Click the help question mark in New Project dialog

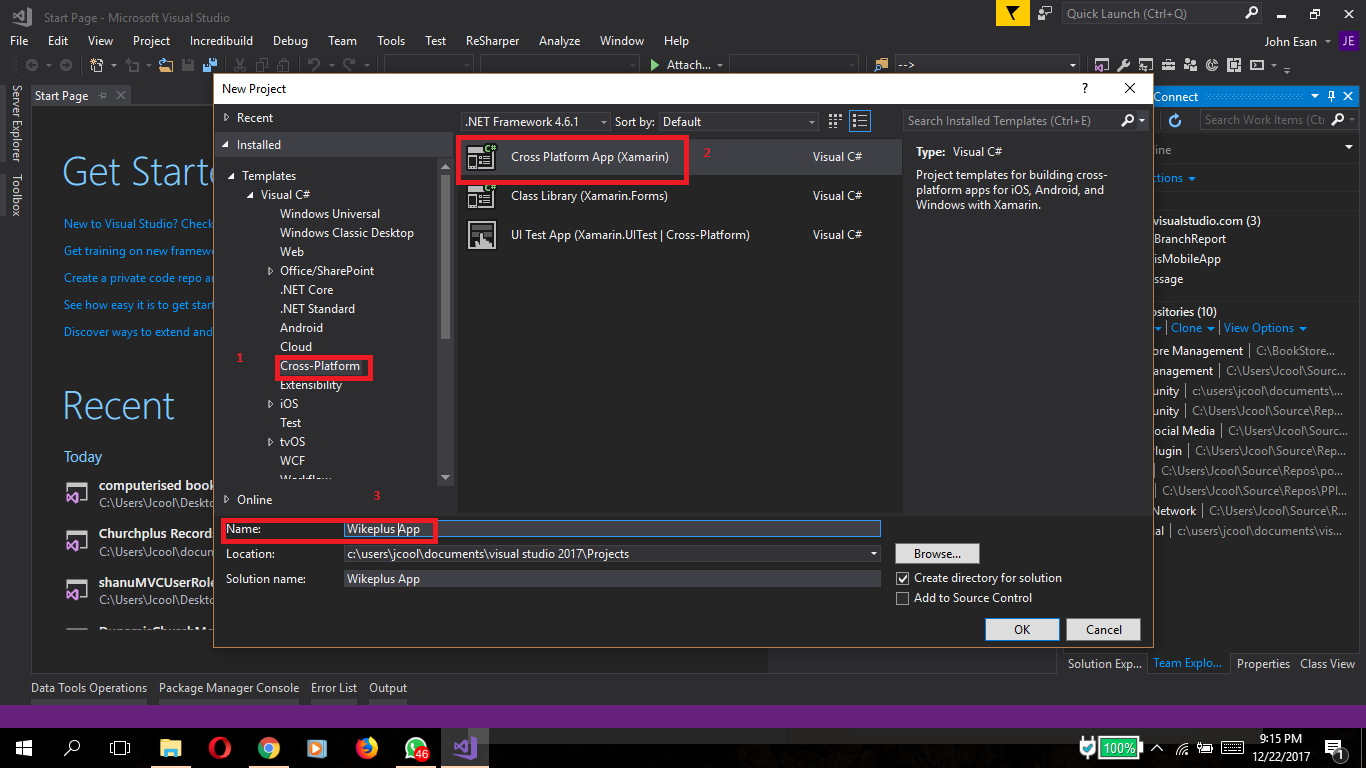tap(1086, 88)
